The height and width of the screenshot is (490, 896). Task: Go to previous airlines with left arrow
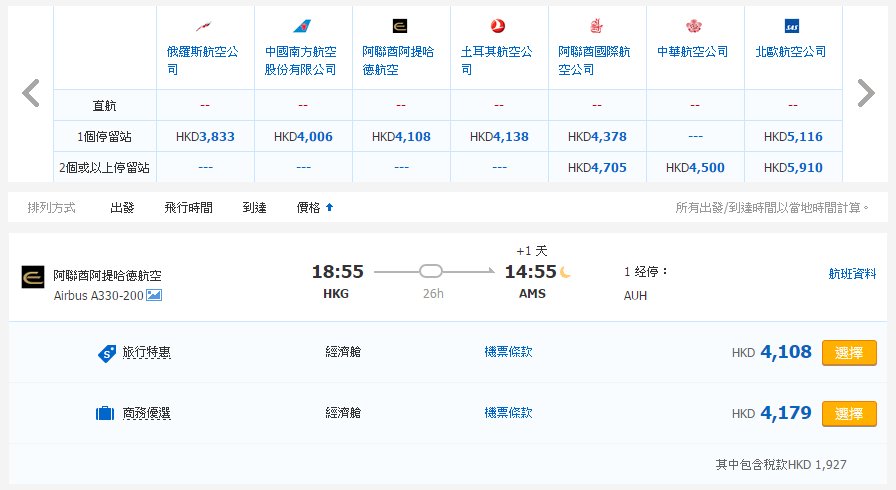click(31, 93)
